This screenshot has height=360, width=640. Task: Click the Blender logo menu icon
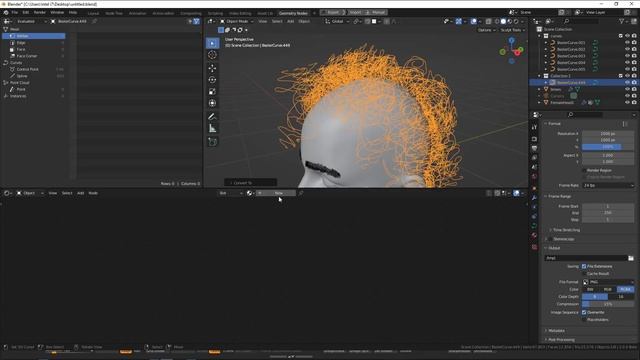coord(6,12)
